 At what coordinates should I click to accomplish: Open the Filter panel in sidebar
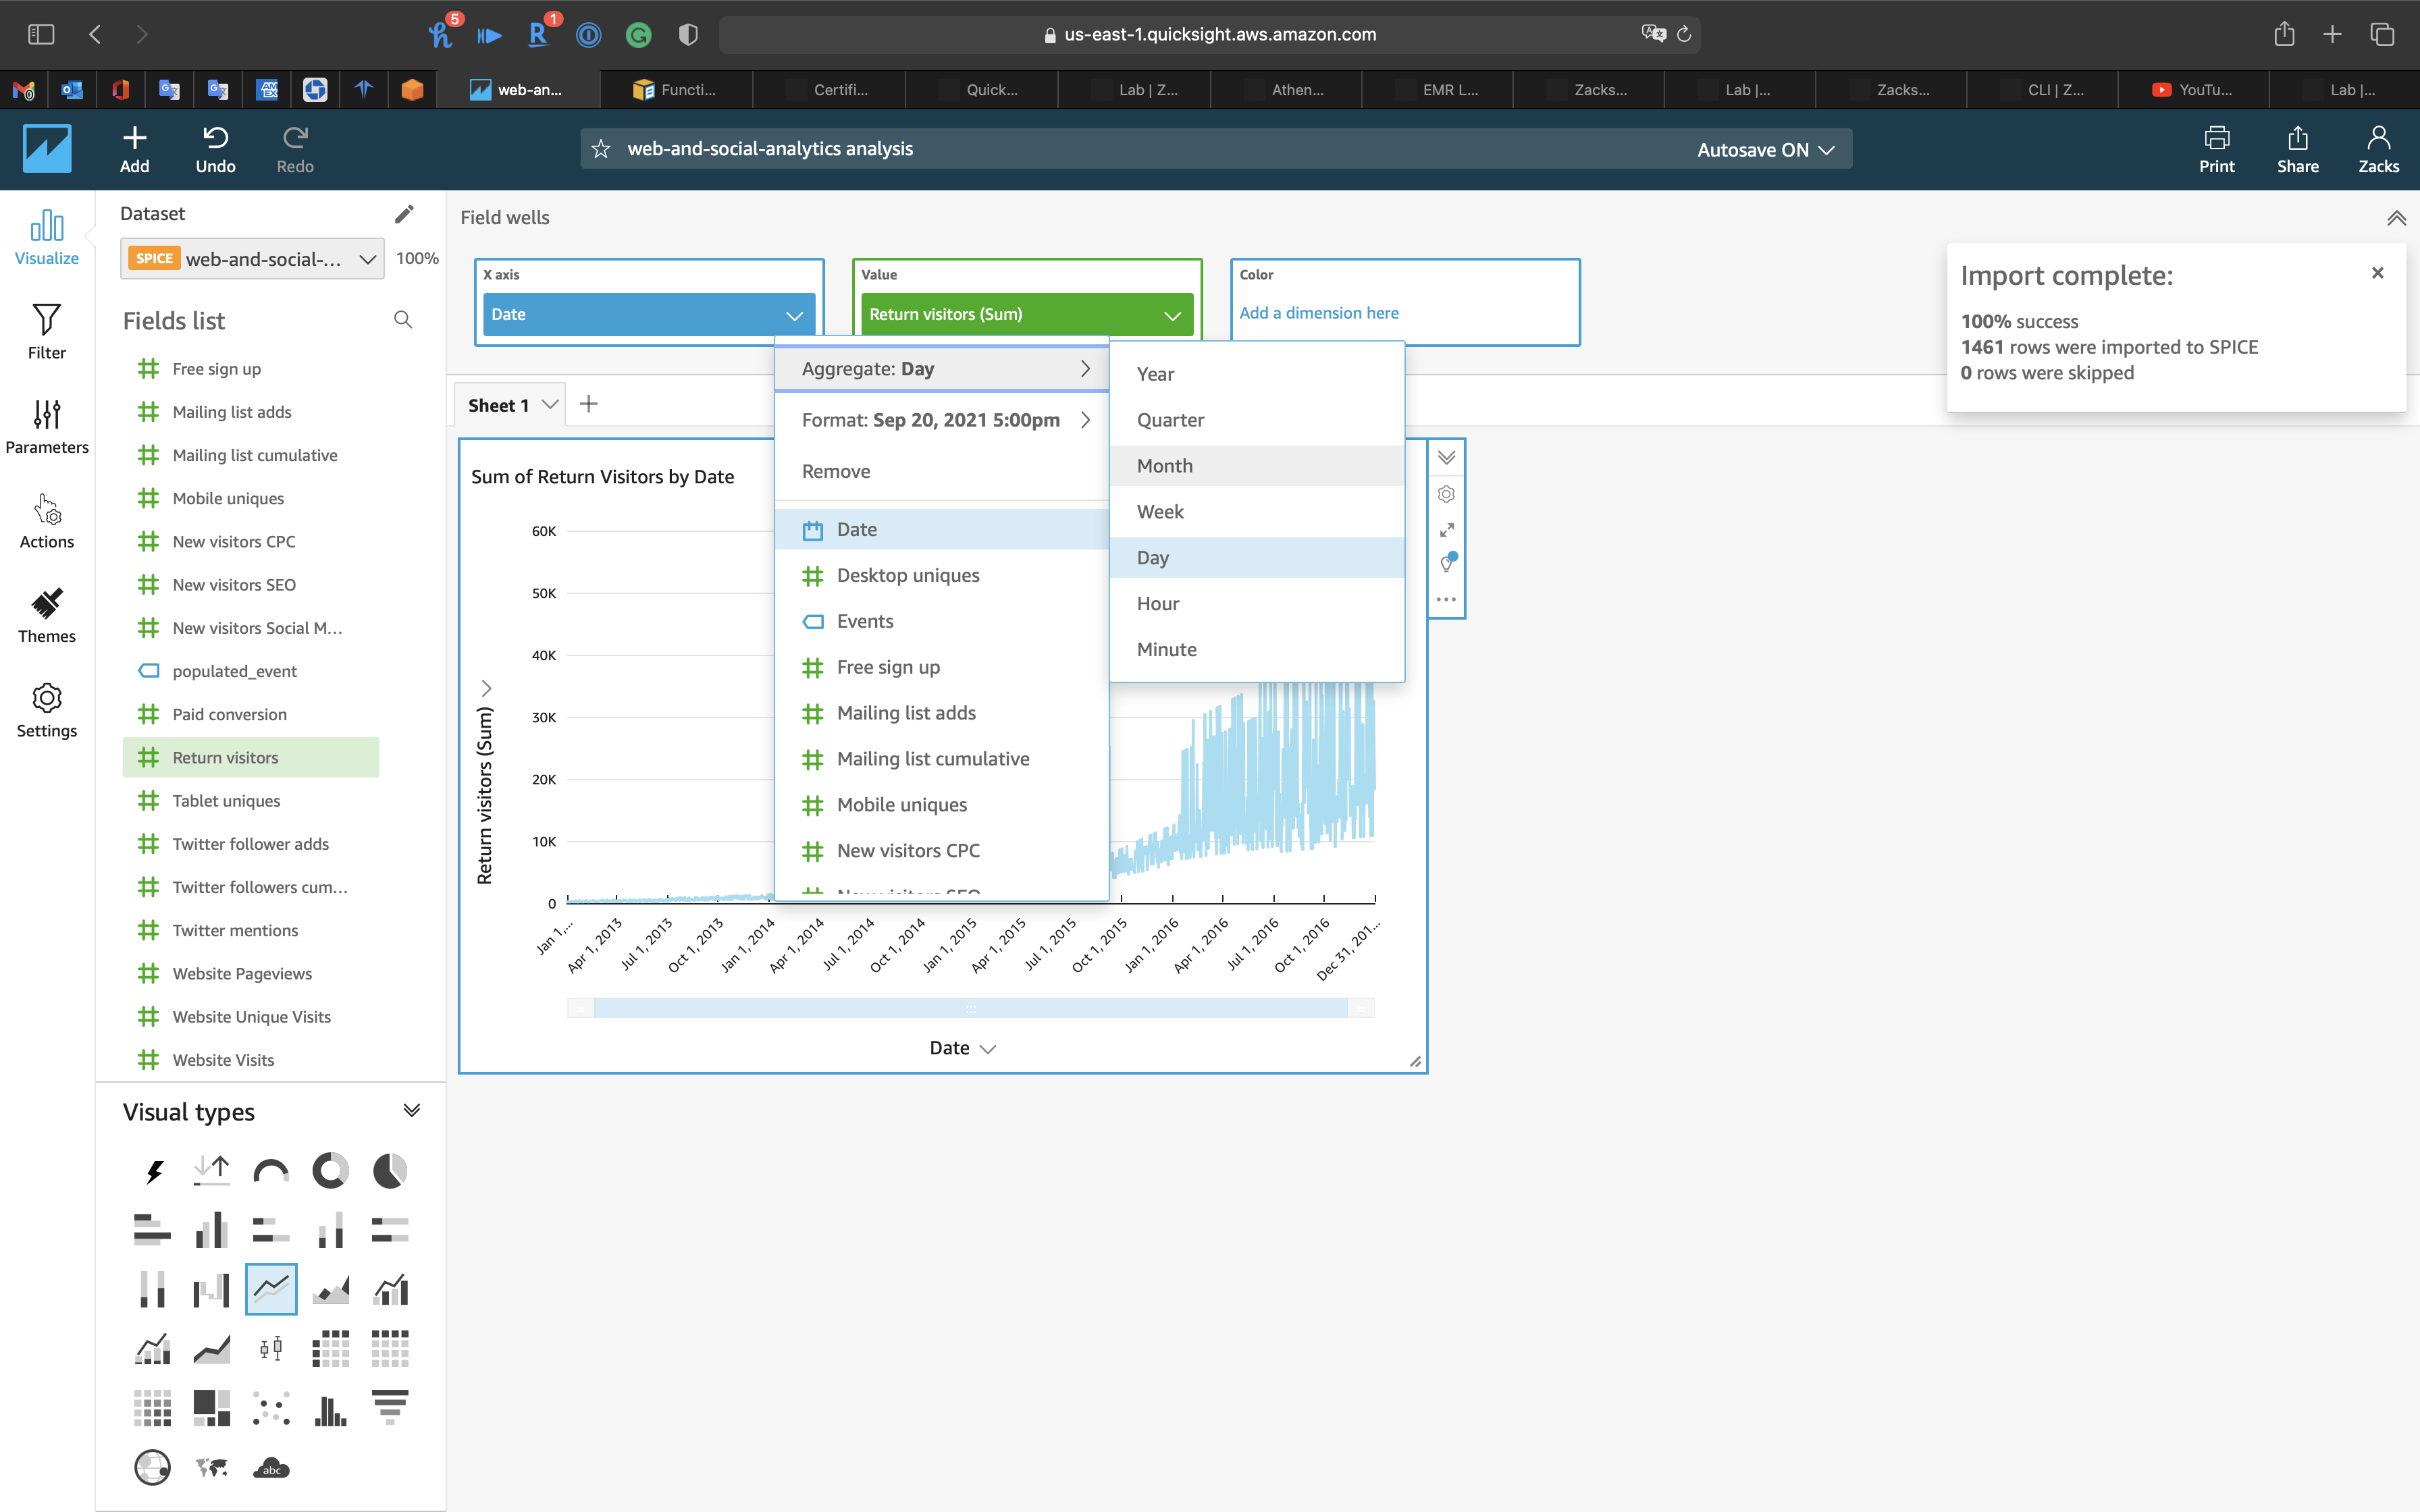[46, 331]
